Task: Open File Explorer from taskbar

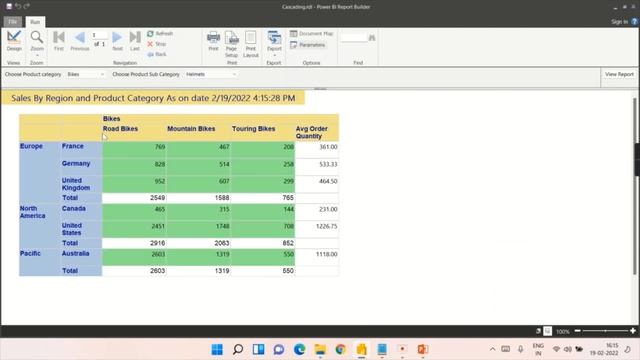Action: [320, 349]
